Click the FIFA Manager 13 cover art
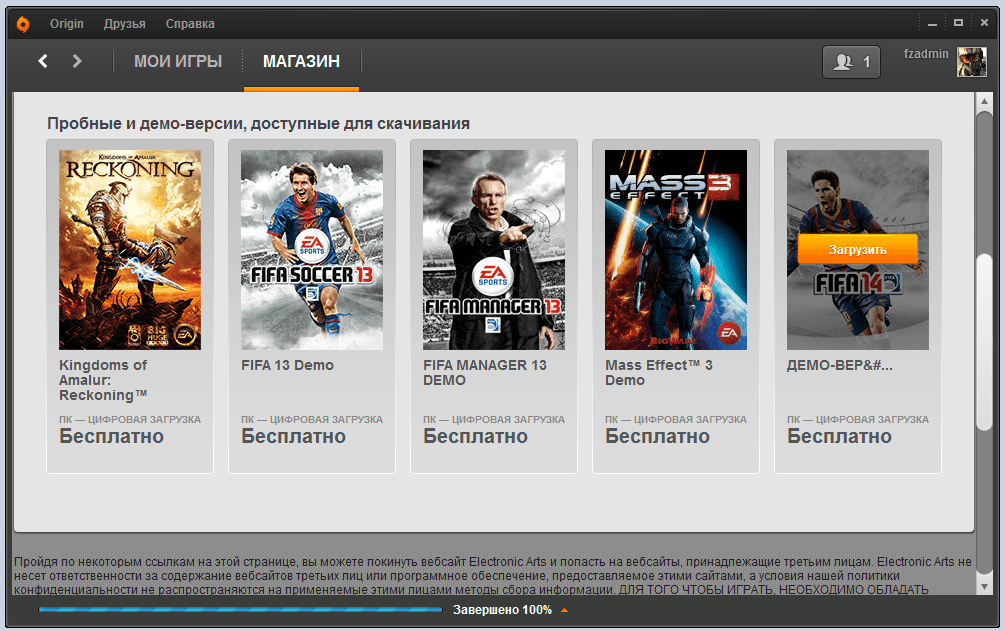 tap(494, 250)
